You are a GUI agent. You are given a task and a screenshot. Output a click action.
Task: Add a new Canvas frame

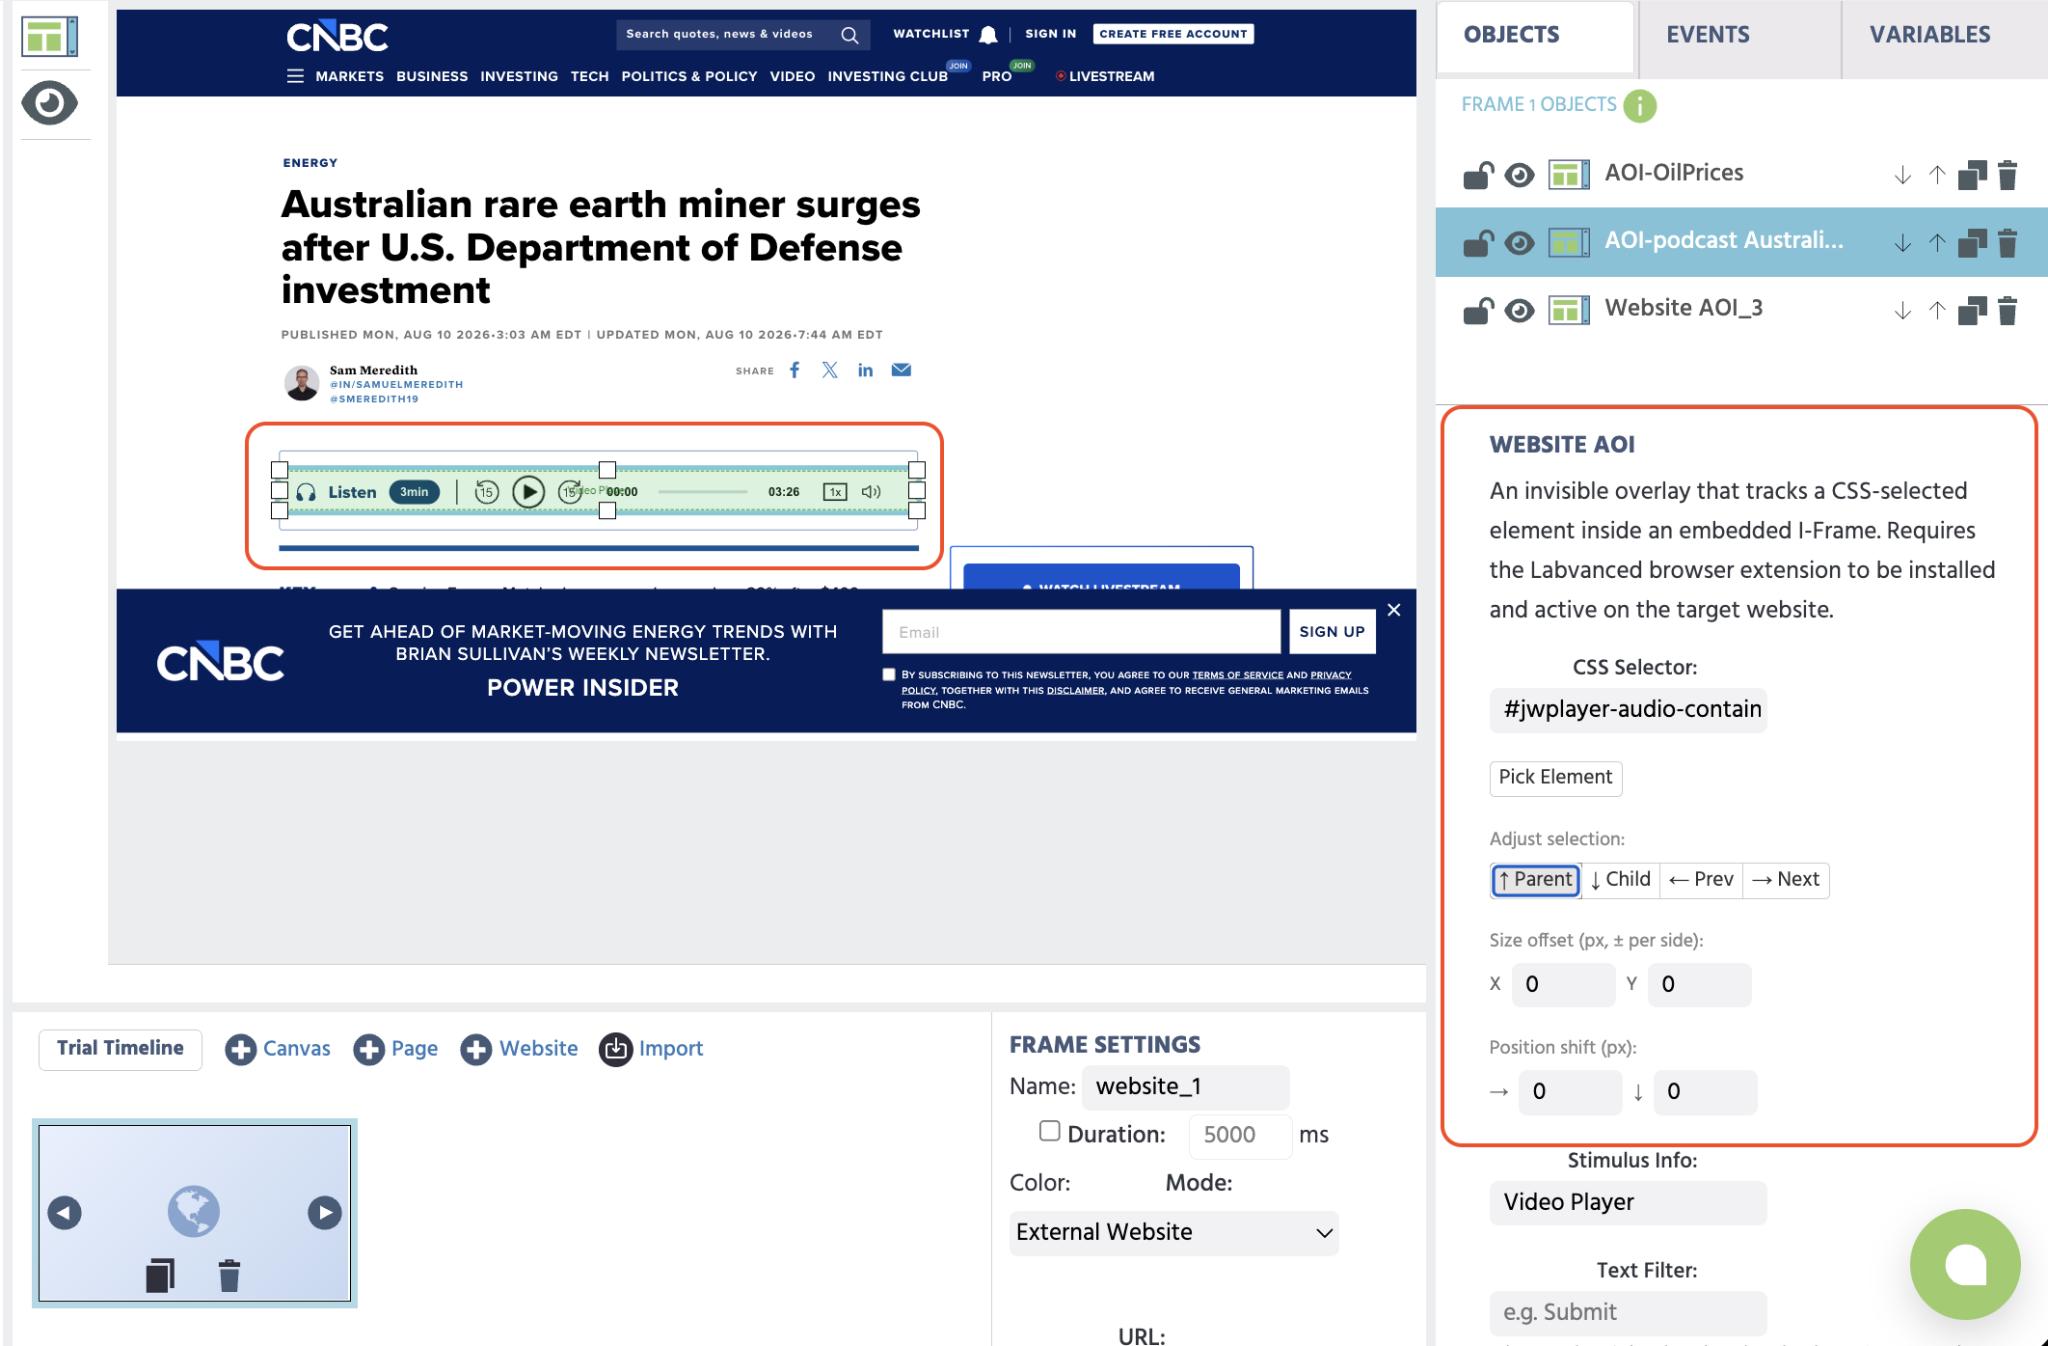point(278,1049)
